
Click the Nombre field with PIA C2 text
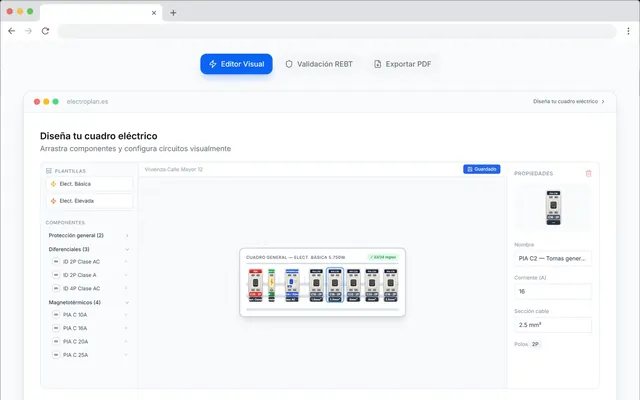click(553, 258)
